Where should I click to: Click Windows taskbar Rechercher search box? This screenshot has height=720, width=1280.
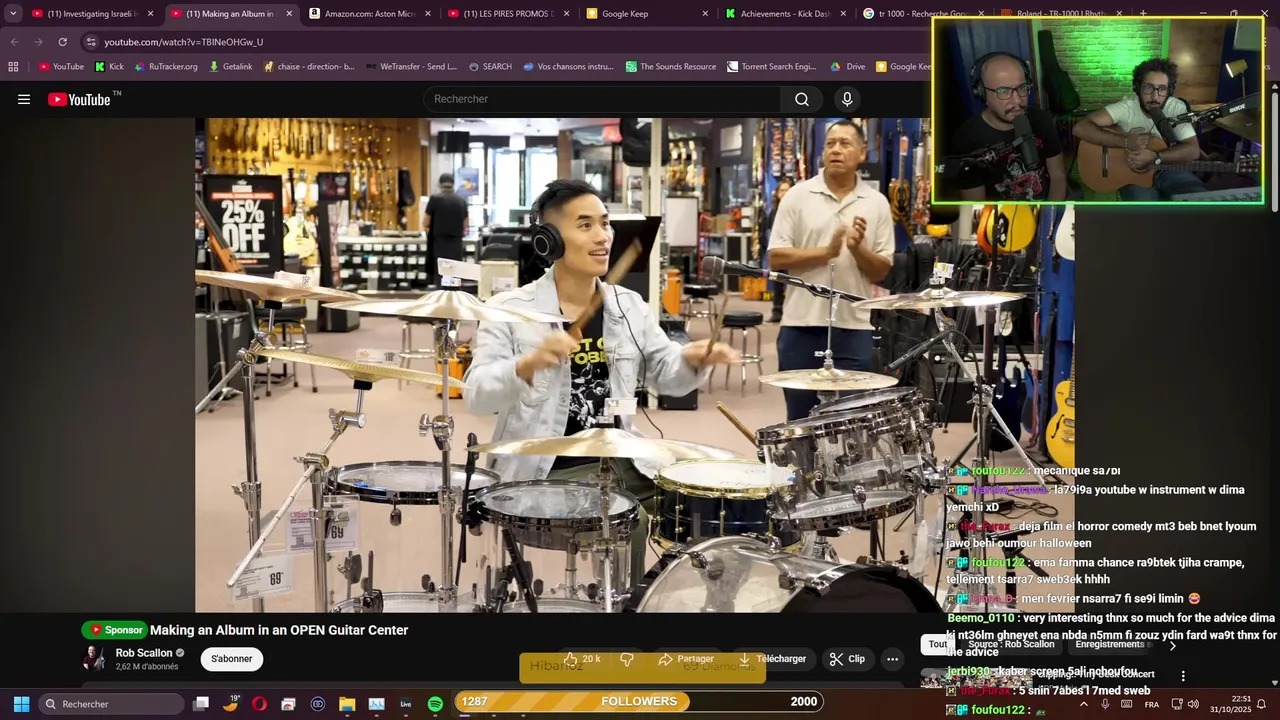coord(111,704)
